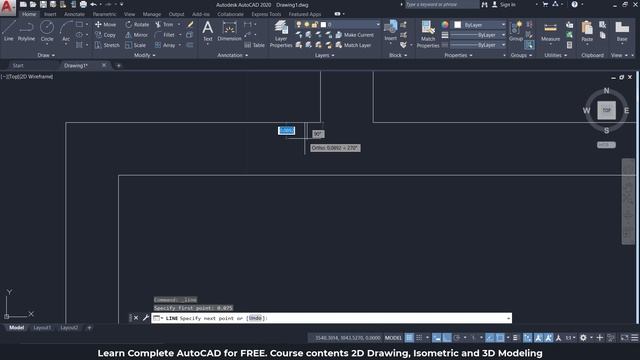Toggle 2D object snap in status bar
The width and height of the screenshot is (640, 360).
(500, 338)
